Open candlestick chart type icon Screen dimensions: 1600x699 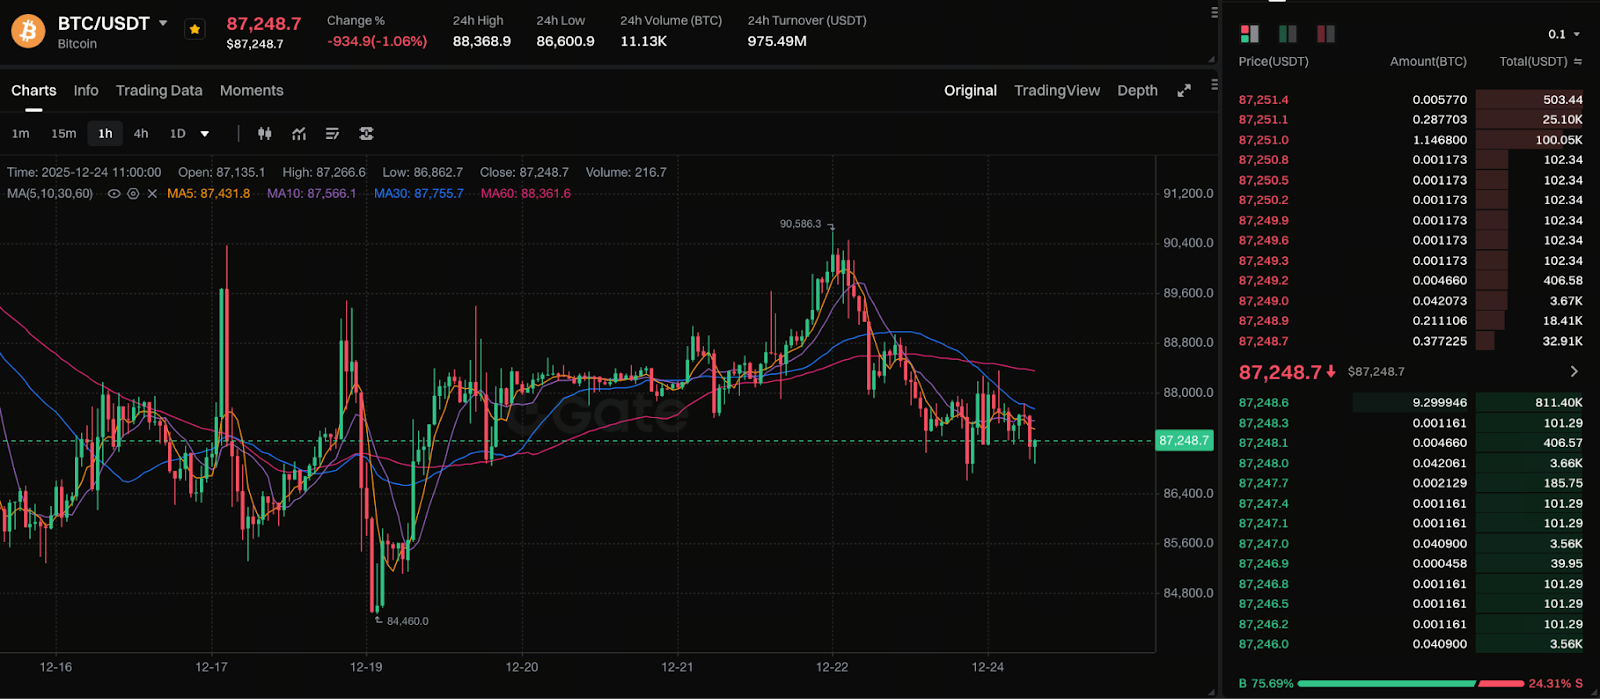pyautogui.click(x=265, y=133)
